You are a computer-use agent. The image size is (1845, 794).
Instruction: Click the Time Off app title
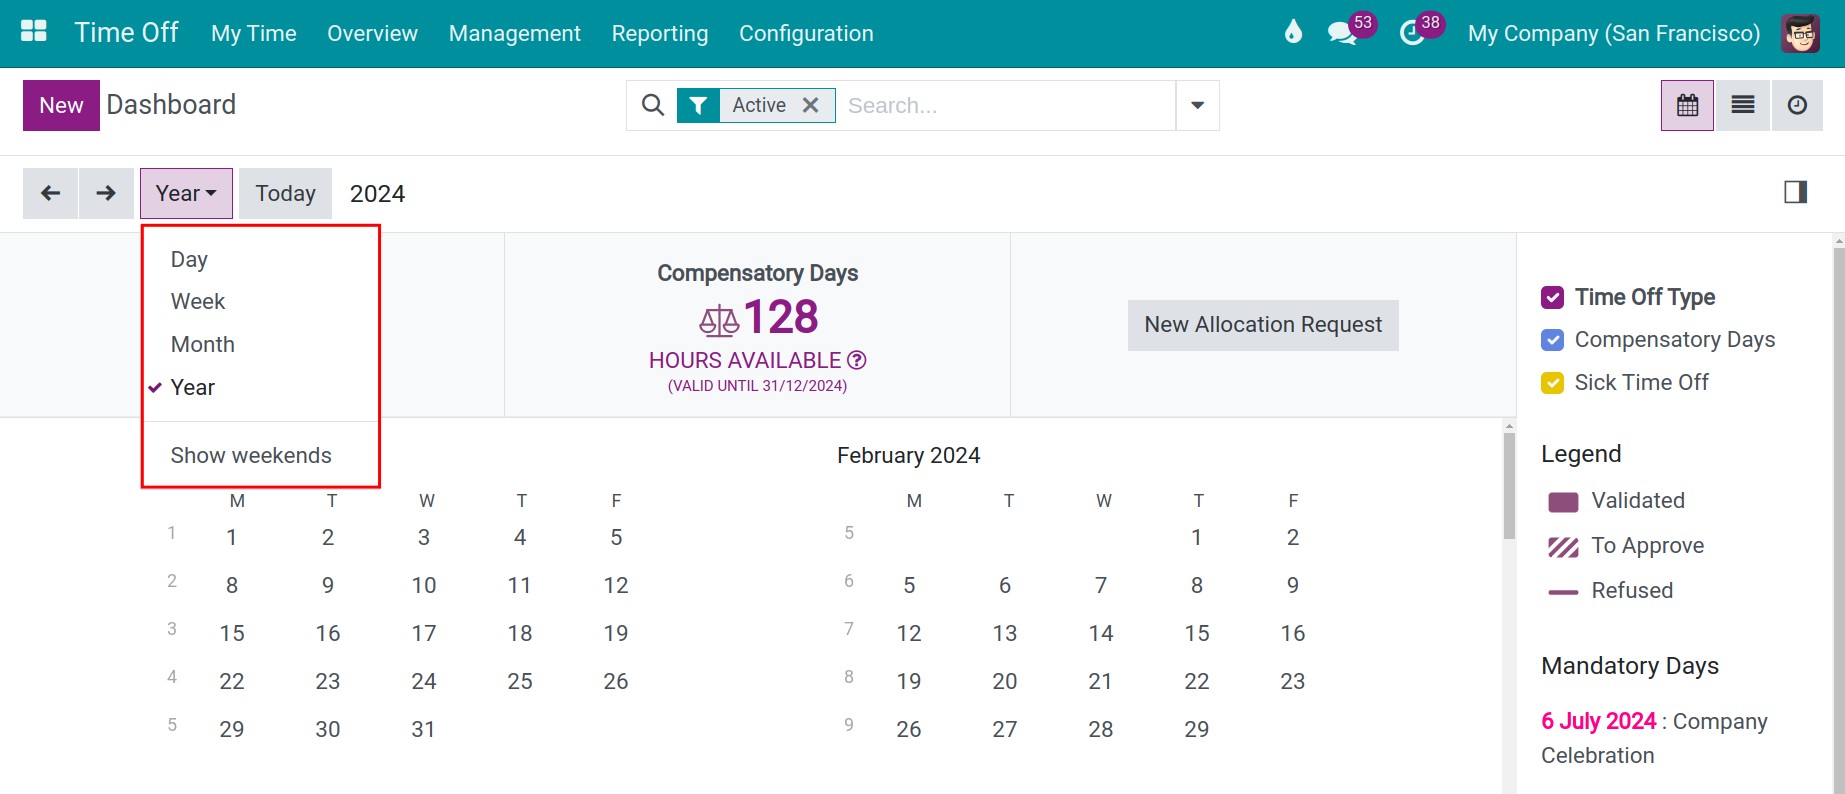pyautogui.click(x=126, y=32)
